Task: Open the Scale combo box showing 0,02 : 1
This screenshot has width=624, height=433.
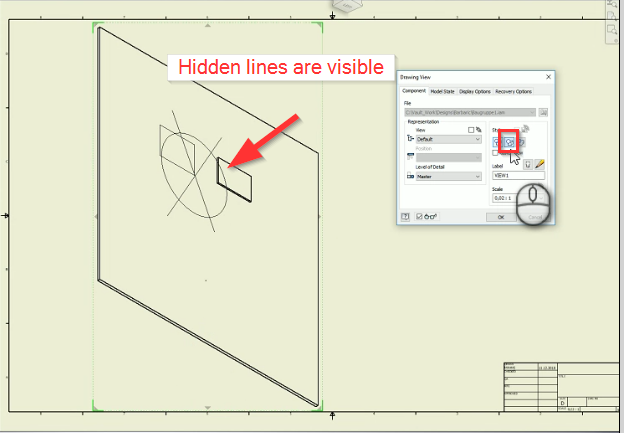Action: pos(519,198)
